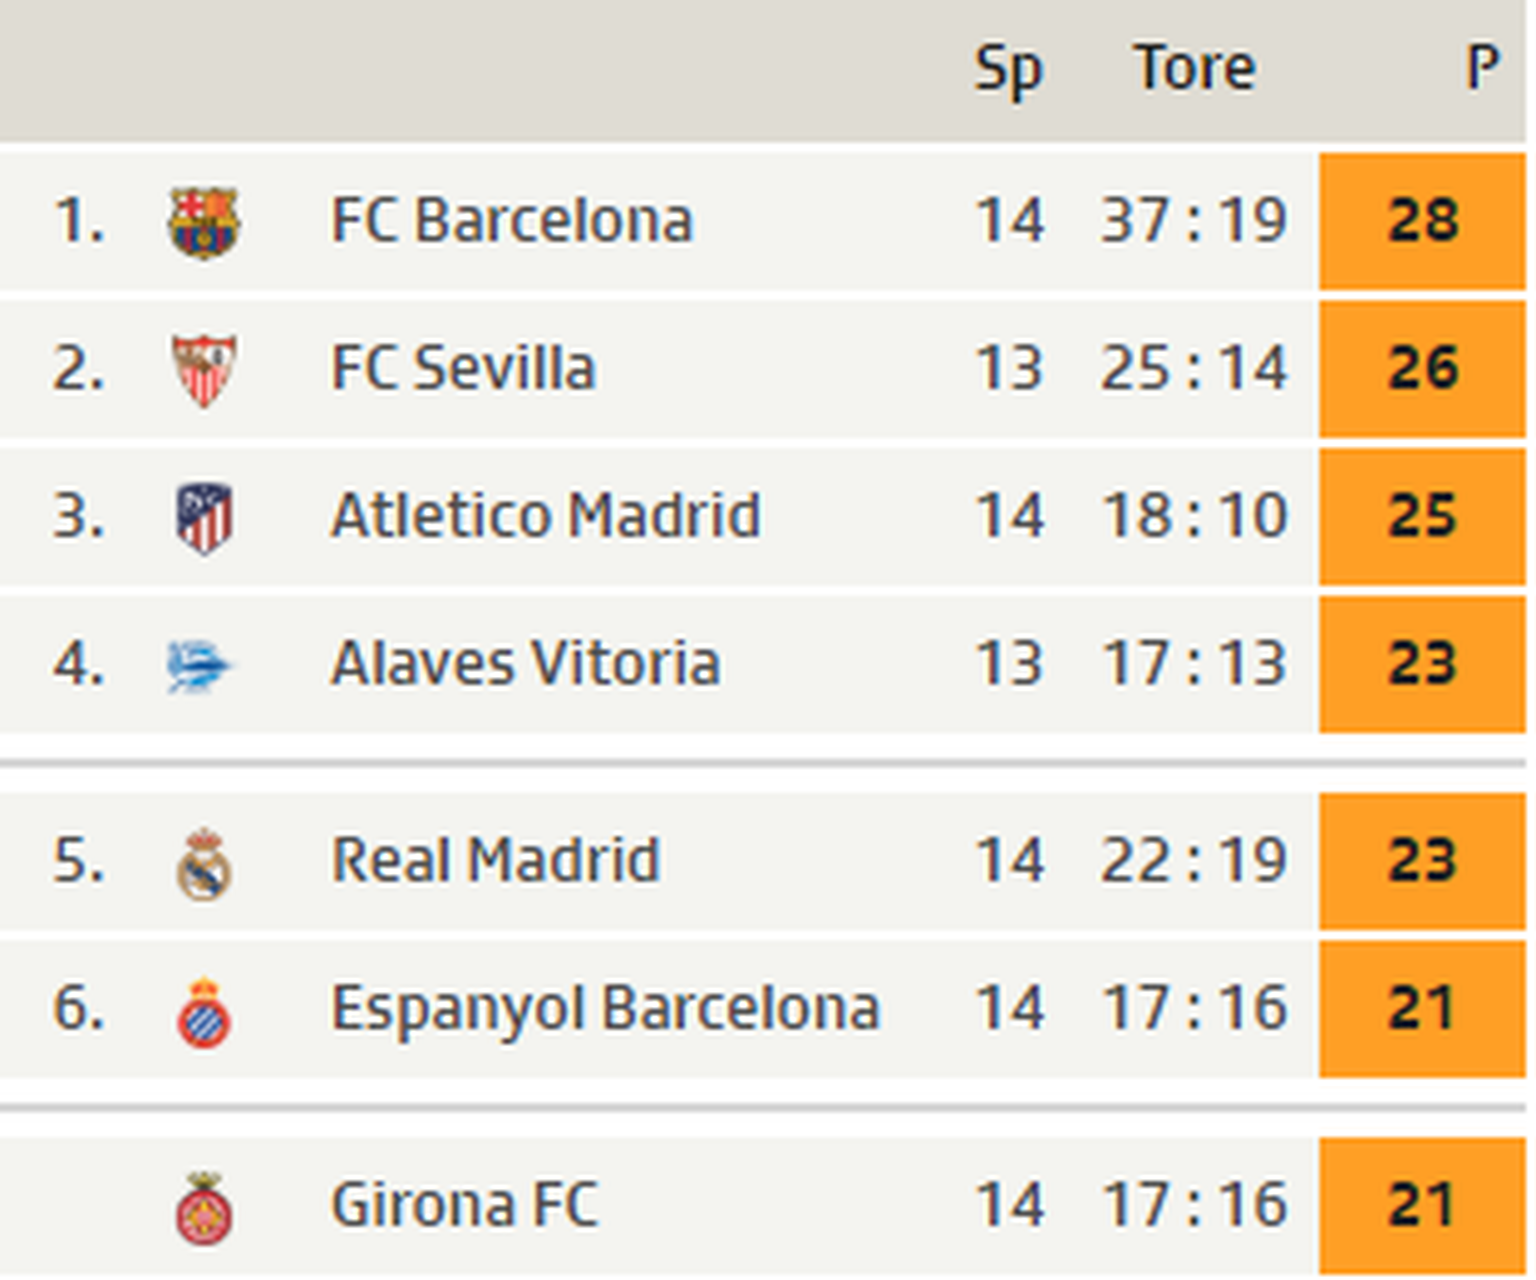Select the Real Madrid team name

coord(495,860)
